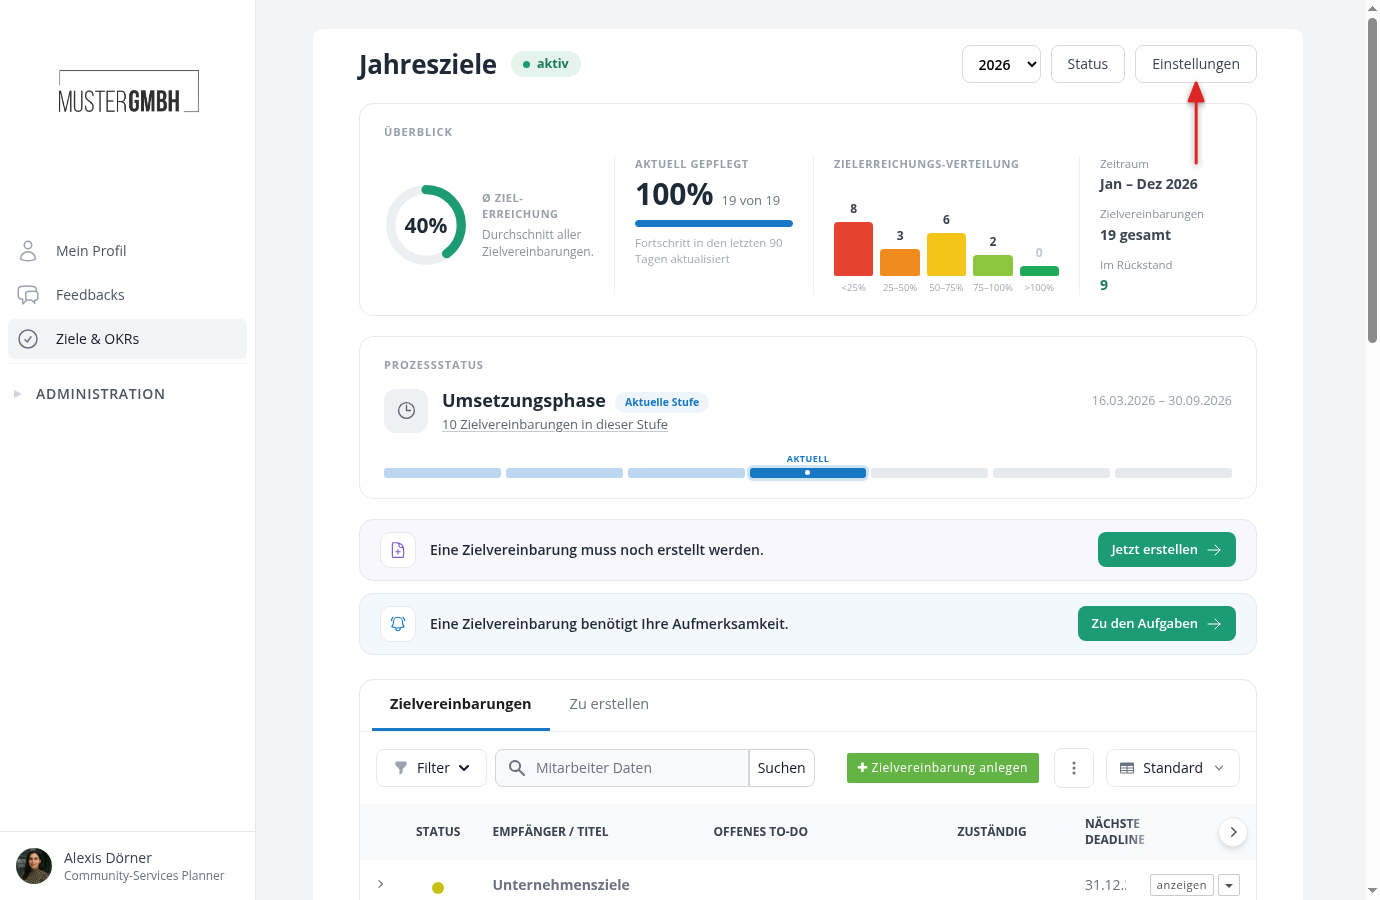Click the current AKTUELL process stage segment
Viewport: 1380px width, 900px height.
tap(808, 473)
